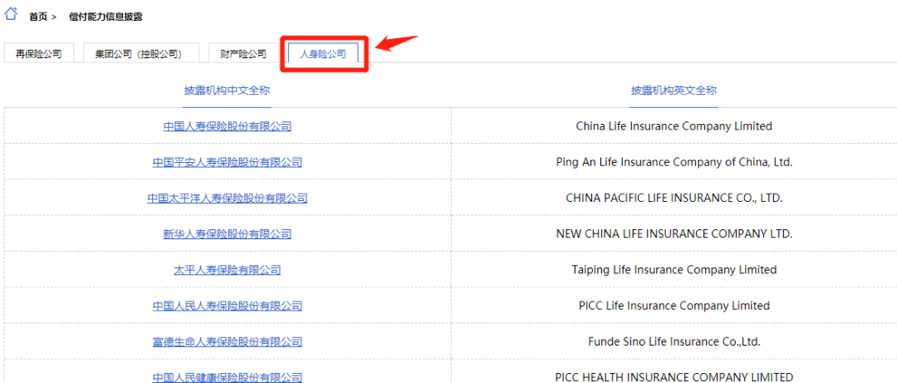Open 新华人寿保险股份有限公司 link
Image resolution: width=897 pixels, height=383 pixels.
pos(227,234)
